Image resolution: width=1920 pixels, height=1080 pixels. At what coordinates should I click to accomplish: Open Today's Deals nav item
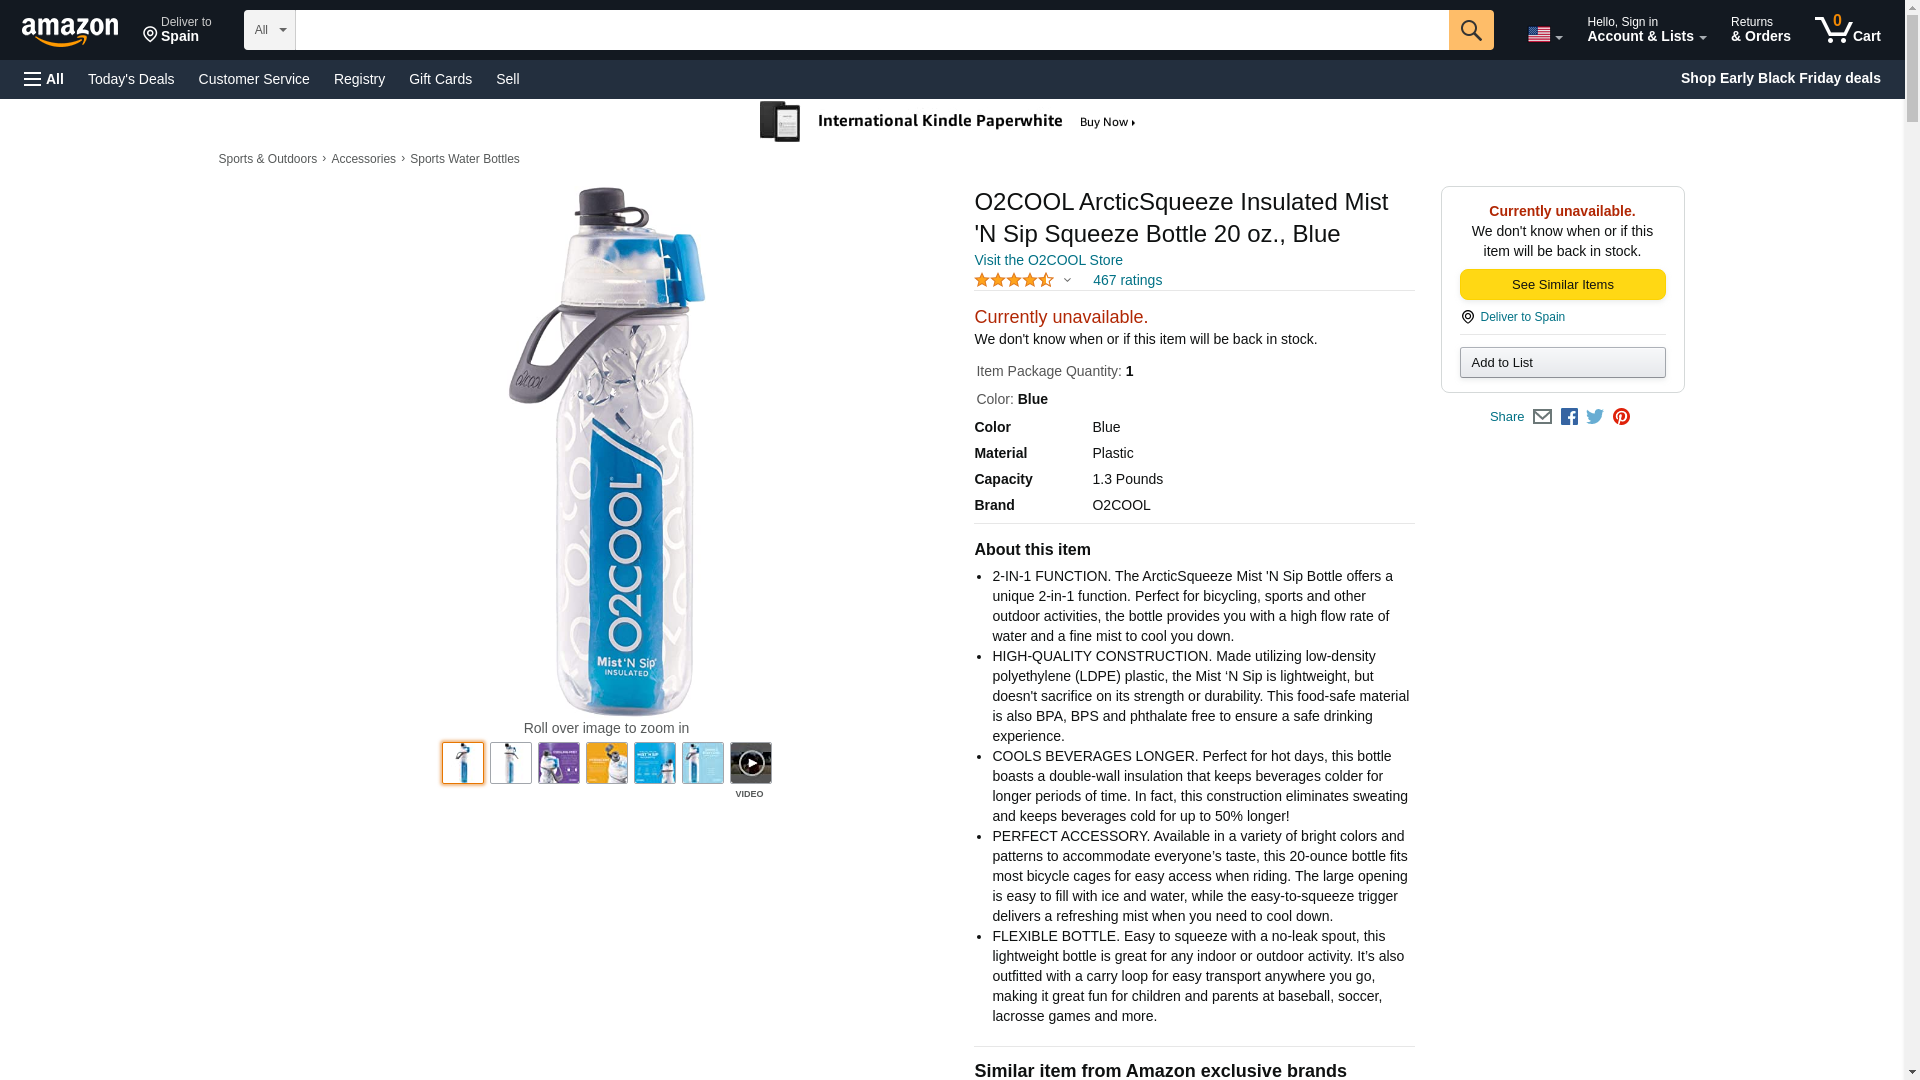tap(131, 79)
